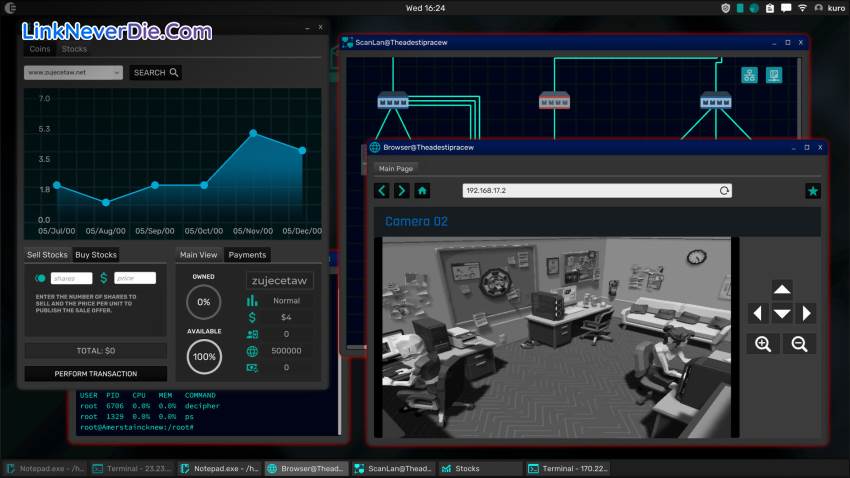Select the Coins tab
Viewport: 850px width, 478px height.
(x=40, y=49)
